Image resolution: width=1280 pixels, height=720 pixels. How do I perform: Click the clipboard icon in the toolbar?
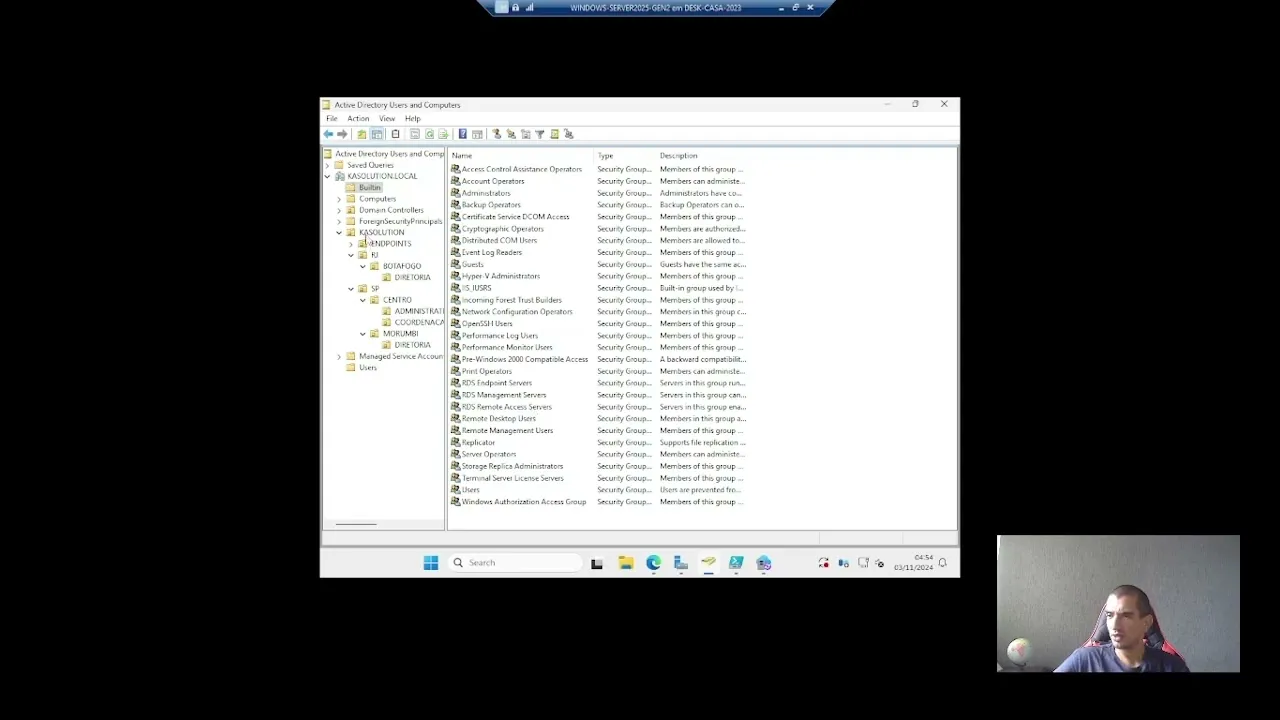[396, 134]
